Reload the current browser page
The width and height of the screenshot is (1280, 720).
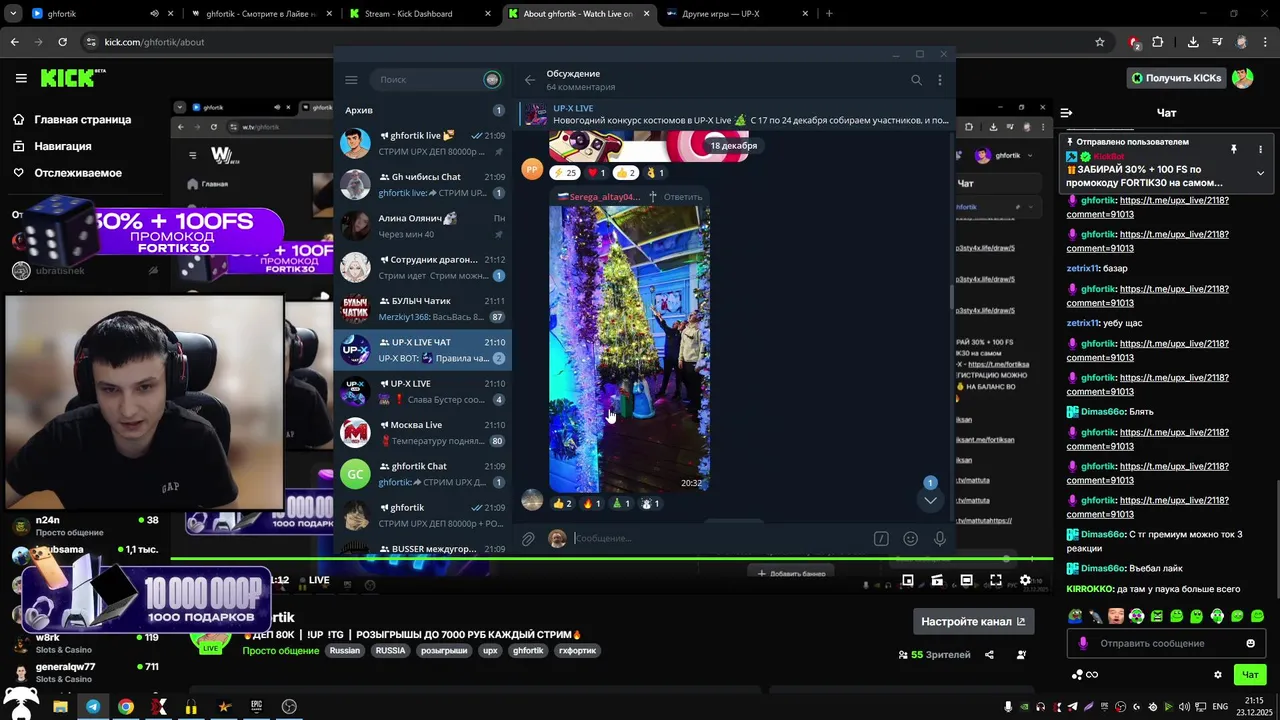tap(63, 42)
